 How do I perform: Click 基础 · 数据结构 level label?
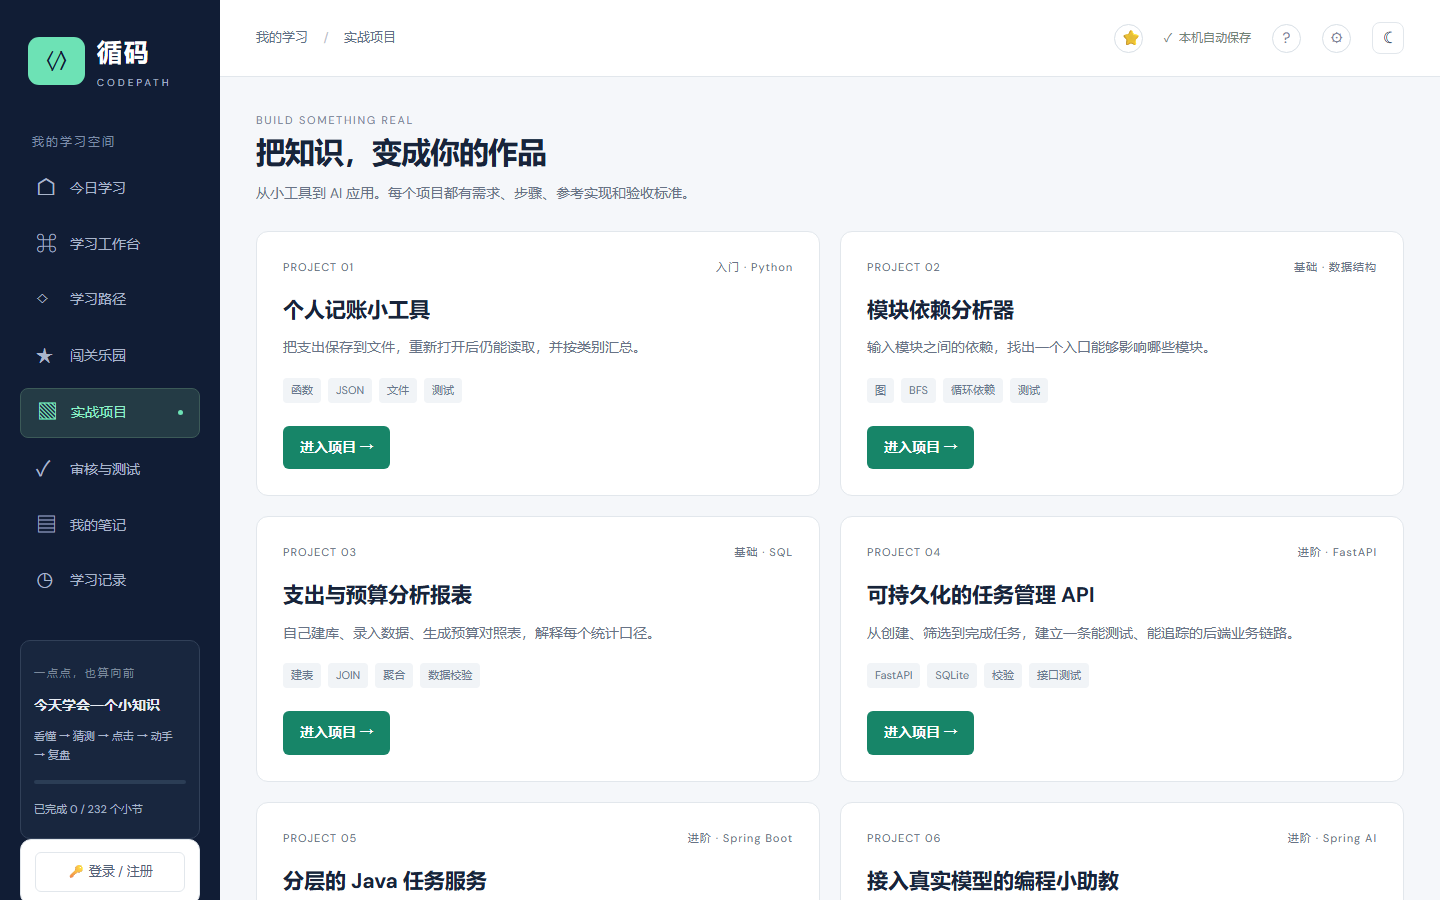pos(1335,267)
